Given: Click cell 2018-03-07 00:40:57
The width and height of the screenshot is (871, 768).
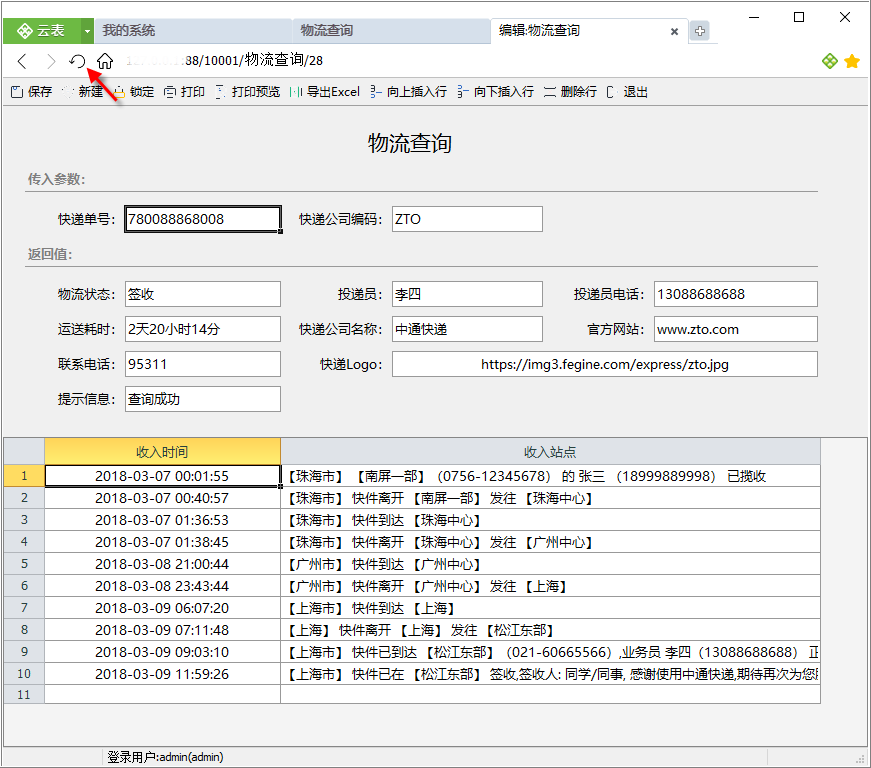Looking at the screenshot, I should [162, 498].
